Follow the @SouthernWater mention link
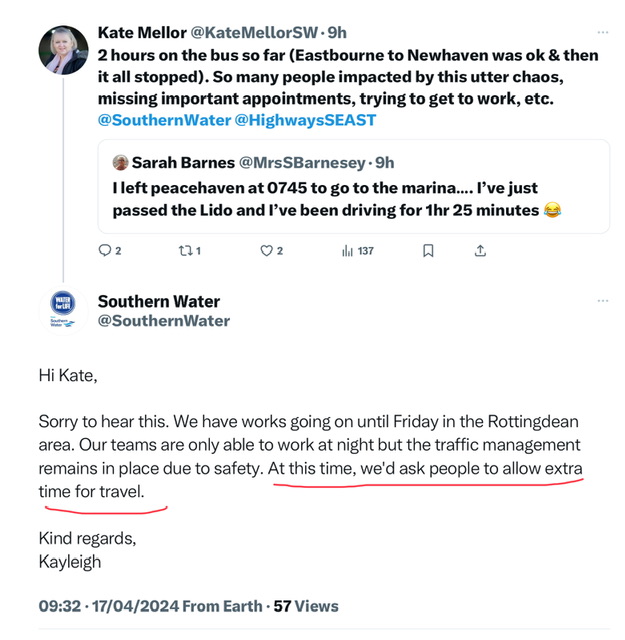 (x=164, y=120)
